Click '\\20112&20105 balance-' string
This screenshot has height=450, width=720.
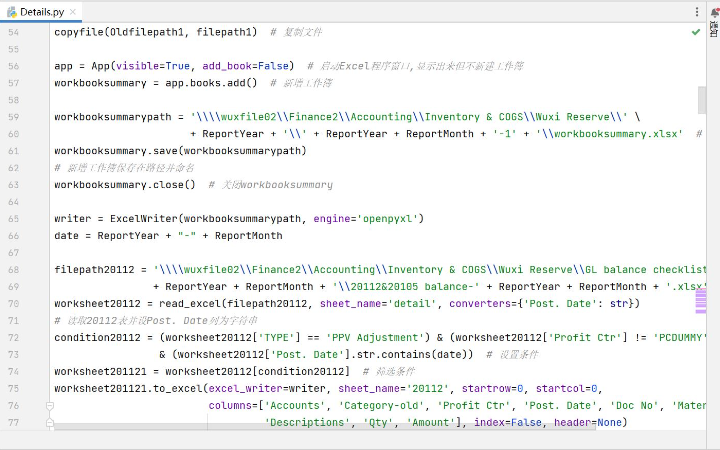[406, 287]
